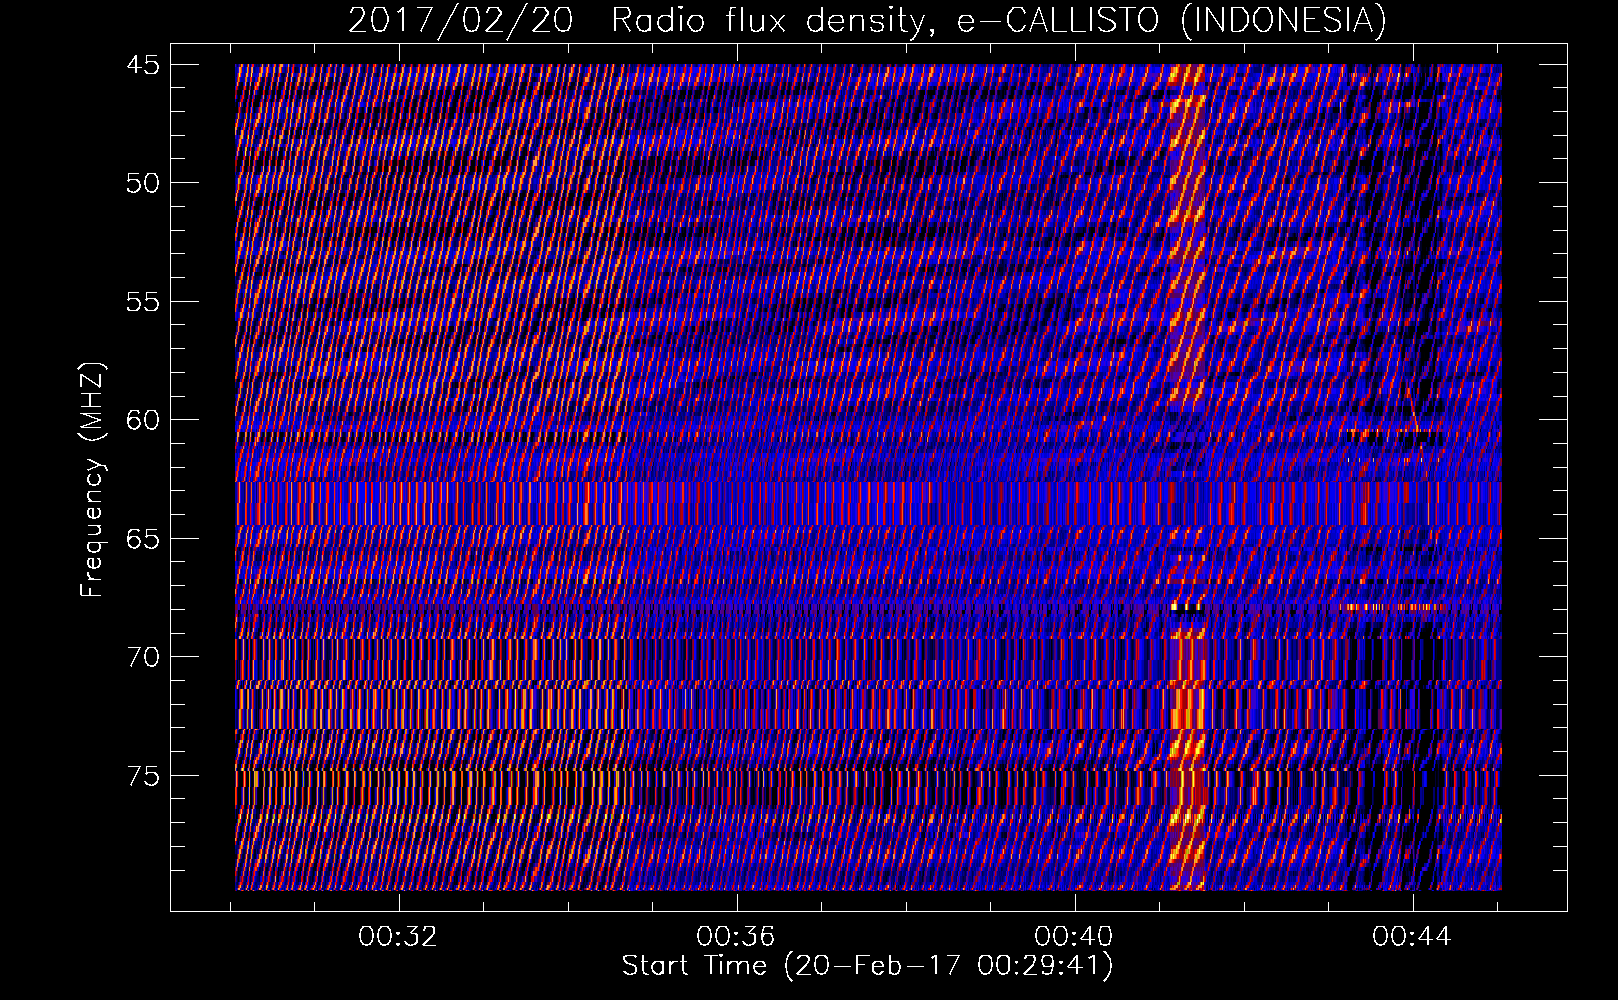Click the 00:44 time tick label
The width and height of the screenshot is (1618, 1000).
pos(1412,937)
